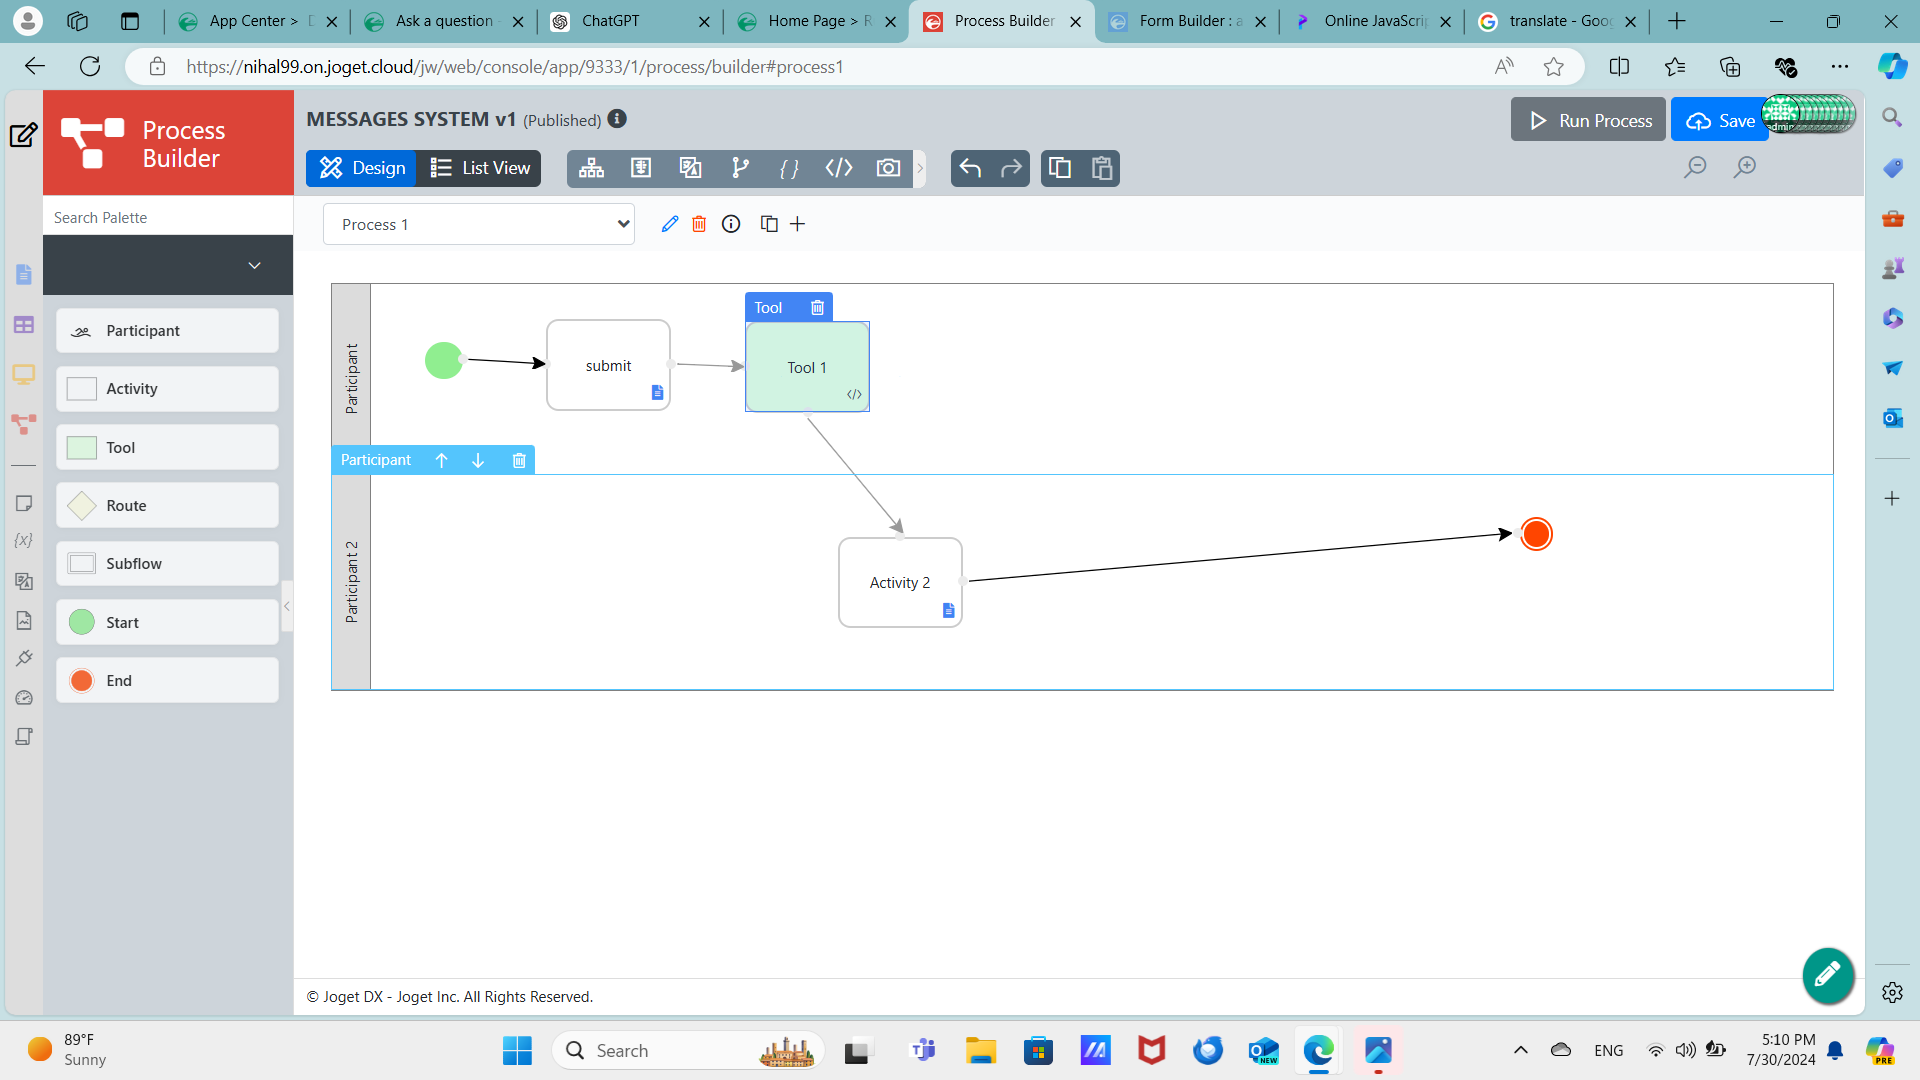Click the screenshot camera toolbar icon
The height and width of the screenshot is (1080, 1920).
click(x=888, y=168)
